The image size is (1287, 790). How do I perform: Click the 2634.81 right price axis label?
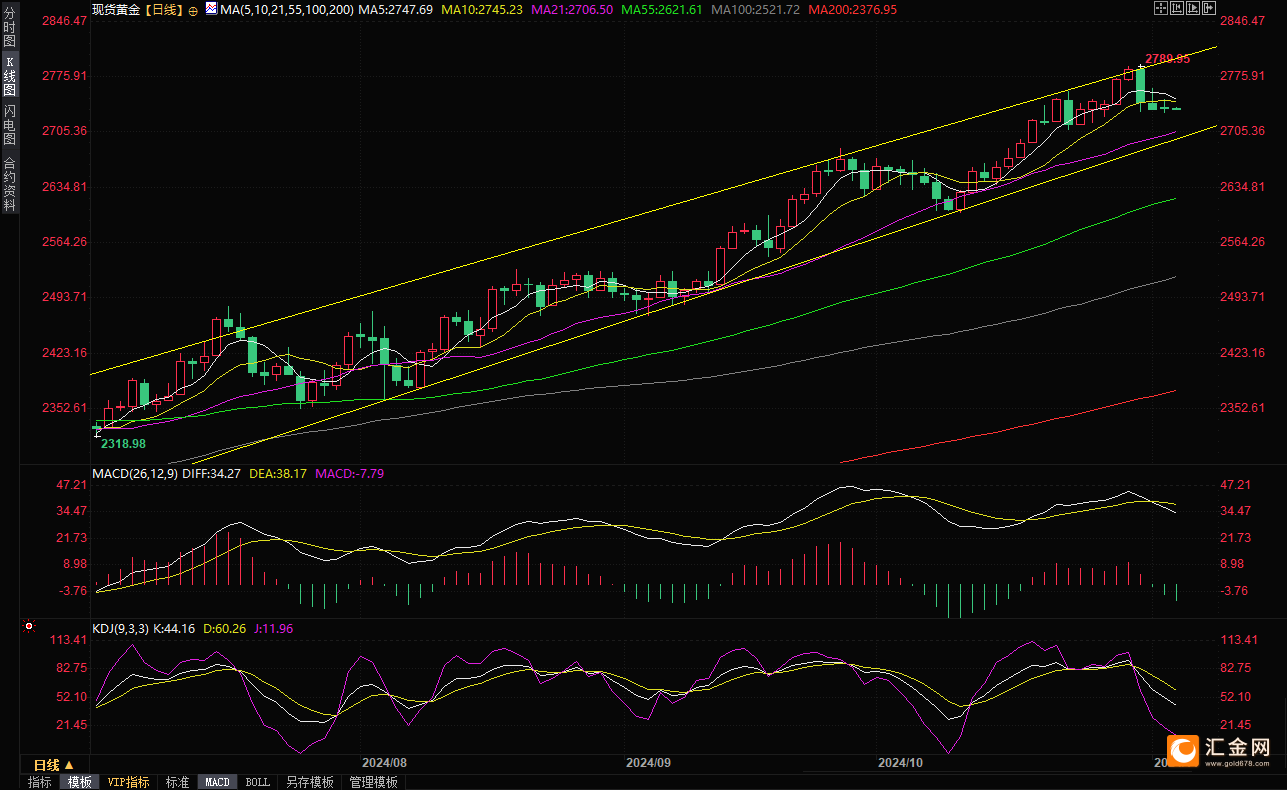1243,186
